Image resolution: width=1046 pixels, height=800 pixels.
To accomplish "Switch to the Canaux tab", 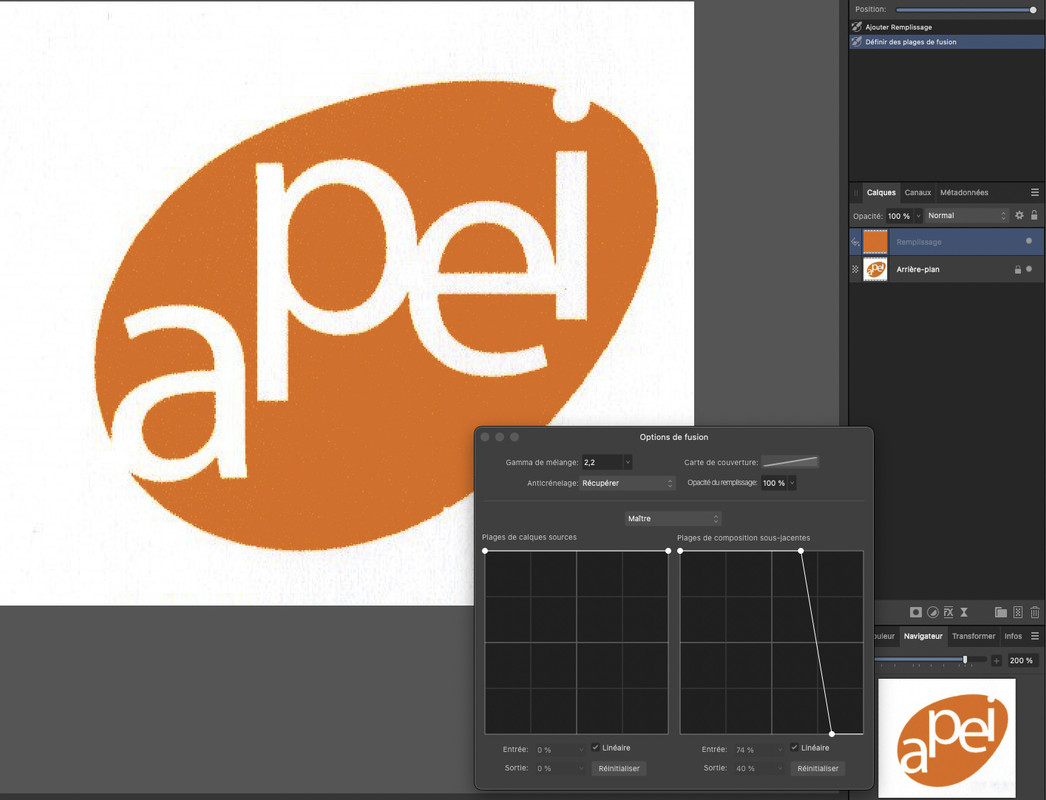I will [x=917, y=192].
